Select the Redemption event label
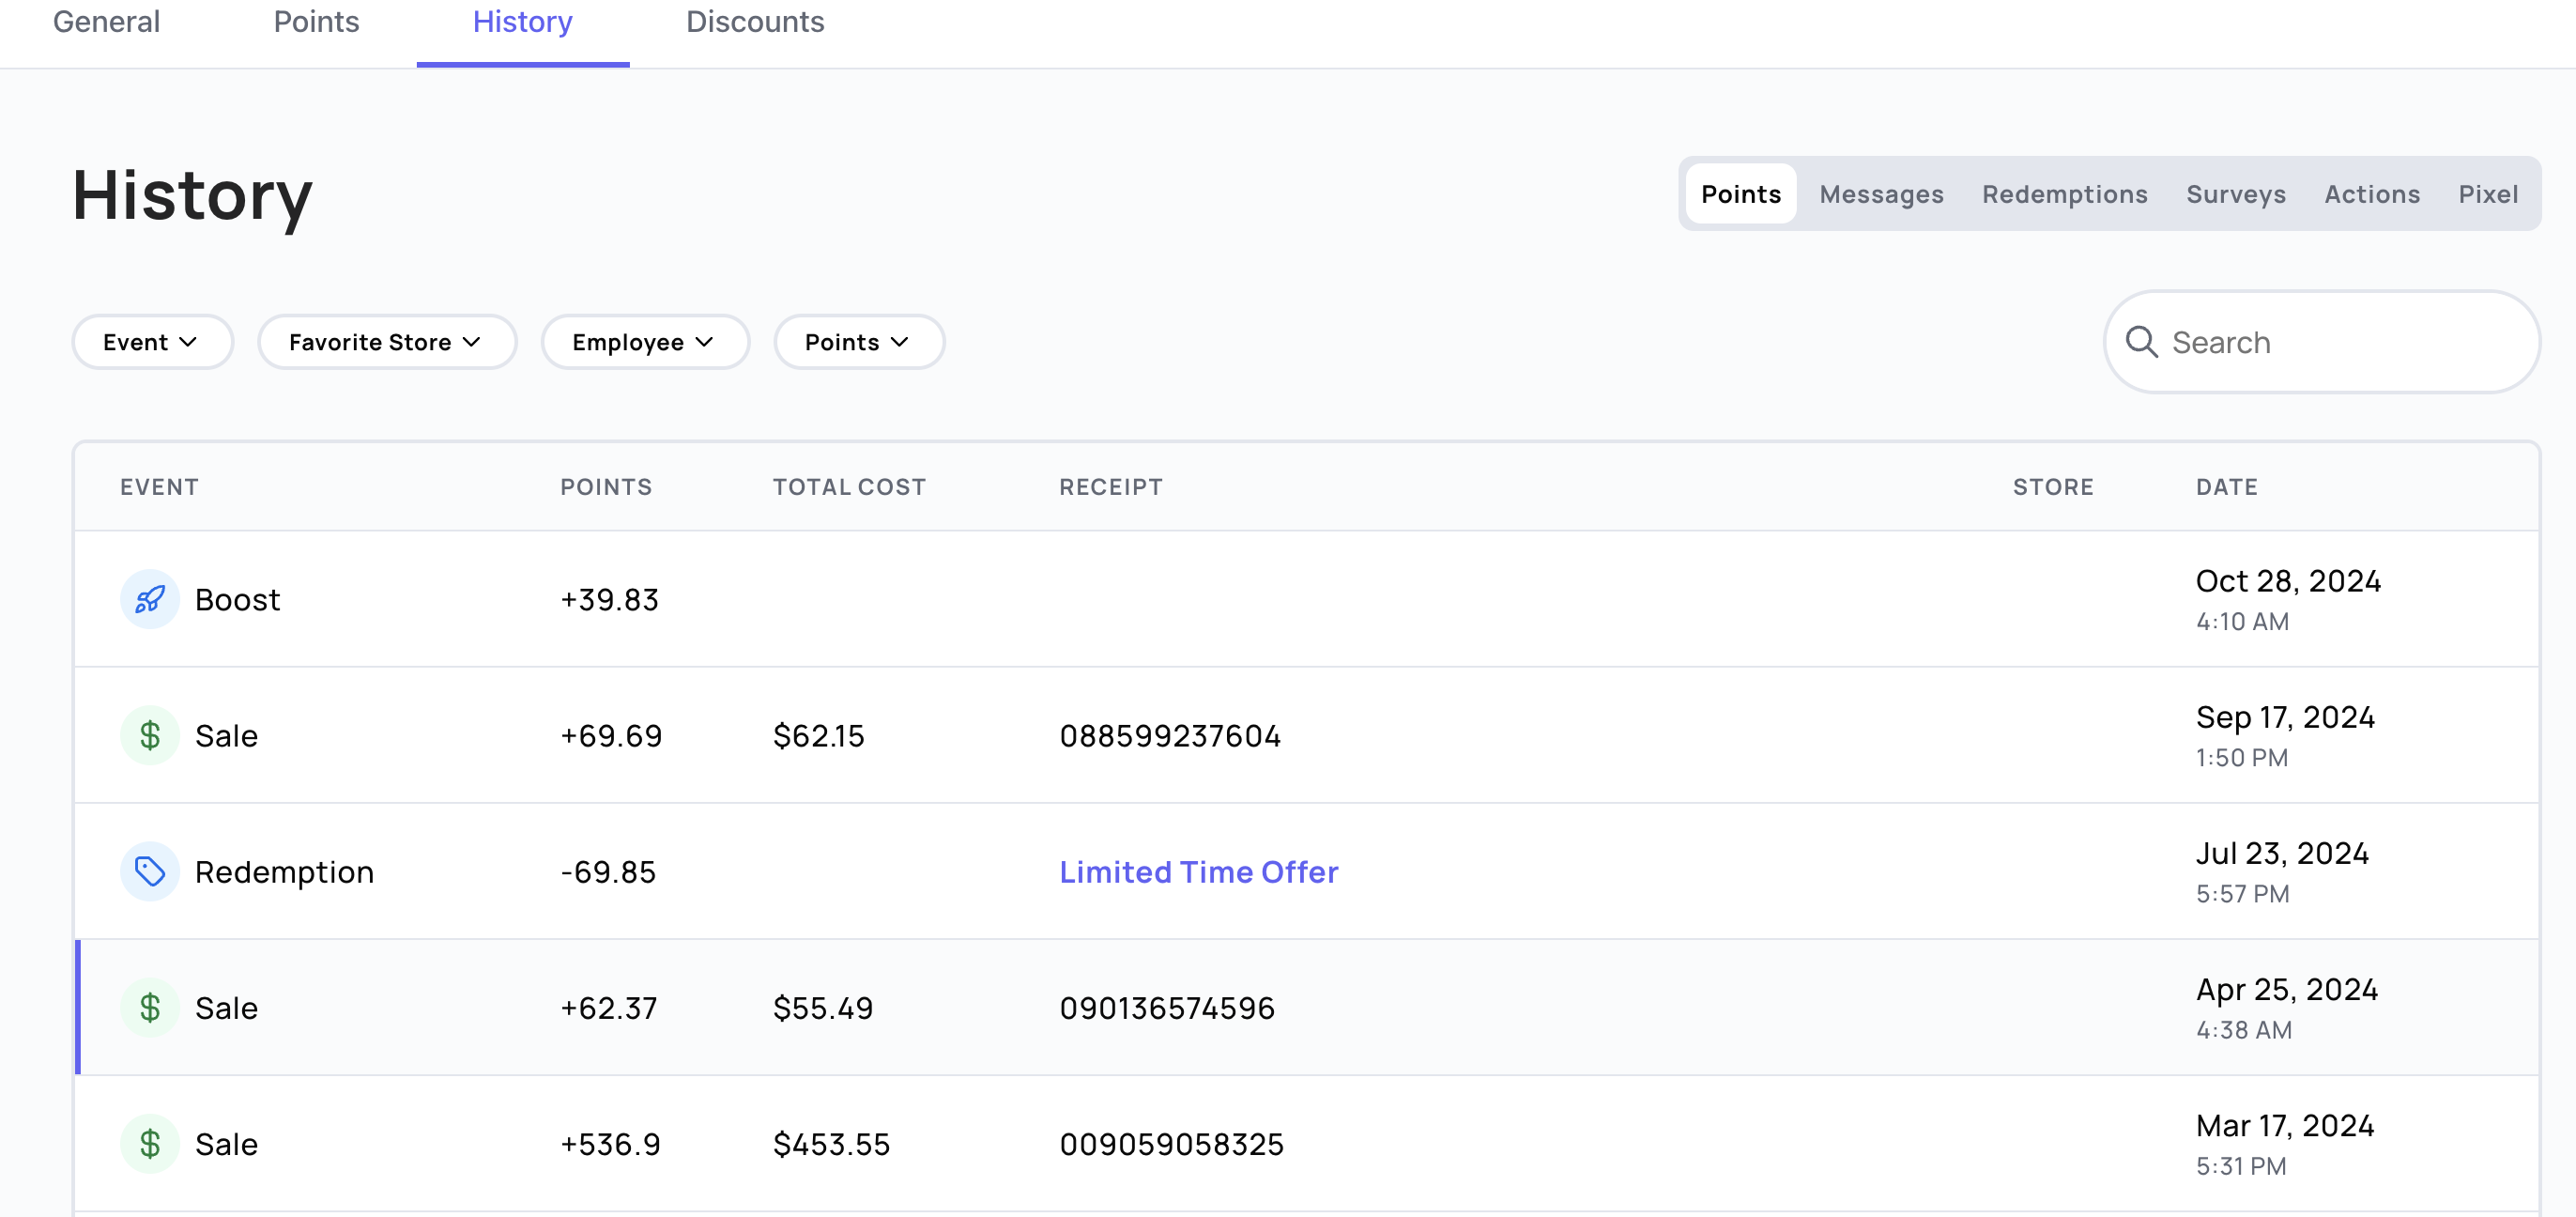 (284, 872)
